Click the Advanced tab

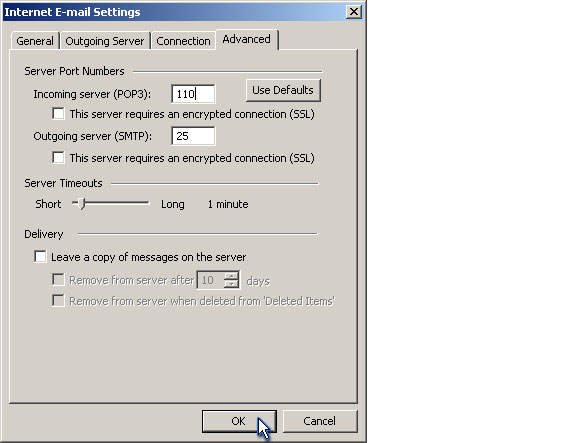tap(246, 39)
